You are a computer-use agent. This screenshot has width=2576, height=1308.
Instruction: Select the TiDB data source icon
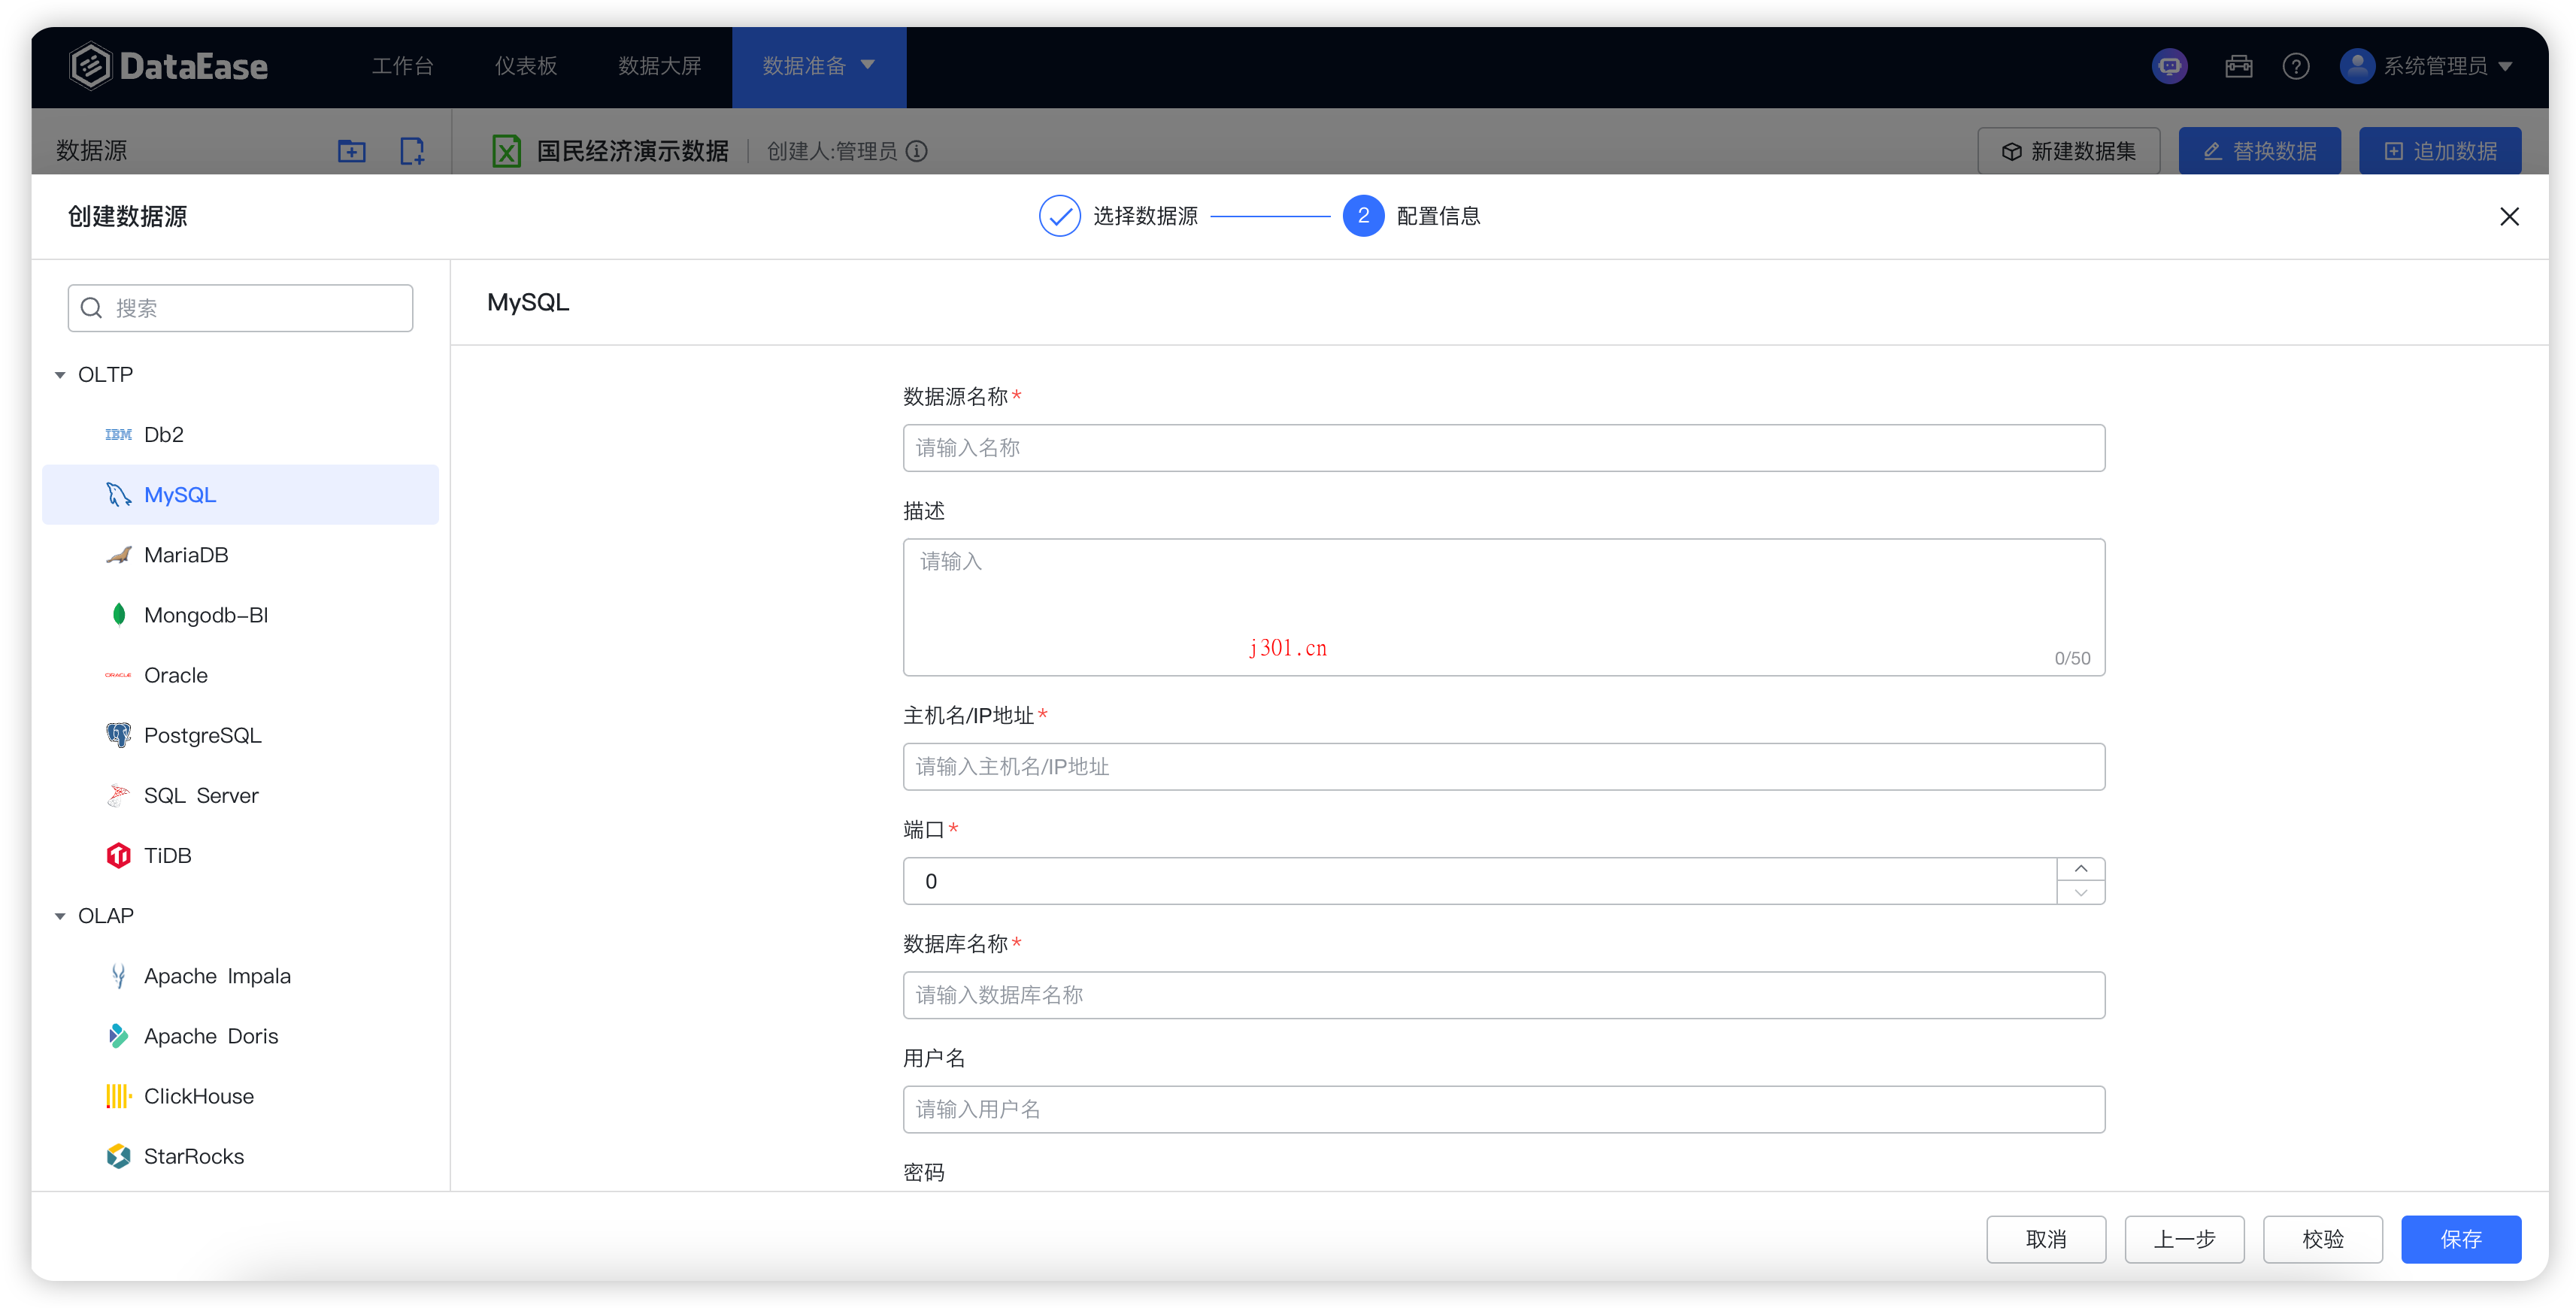pyautogui.click(x=117, y=855)
